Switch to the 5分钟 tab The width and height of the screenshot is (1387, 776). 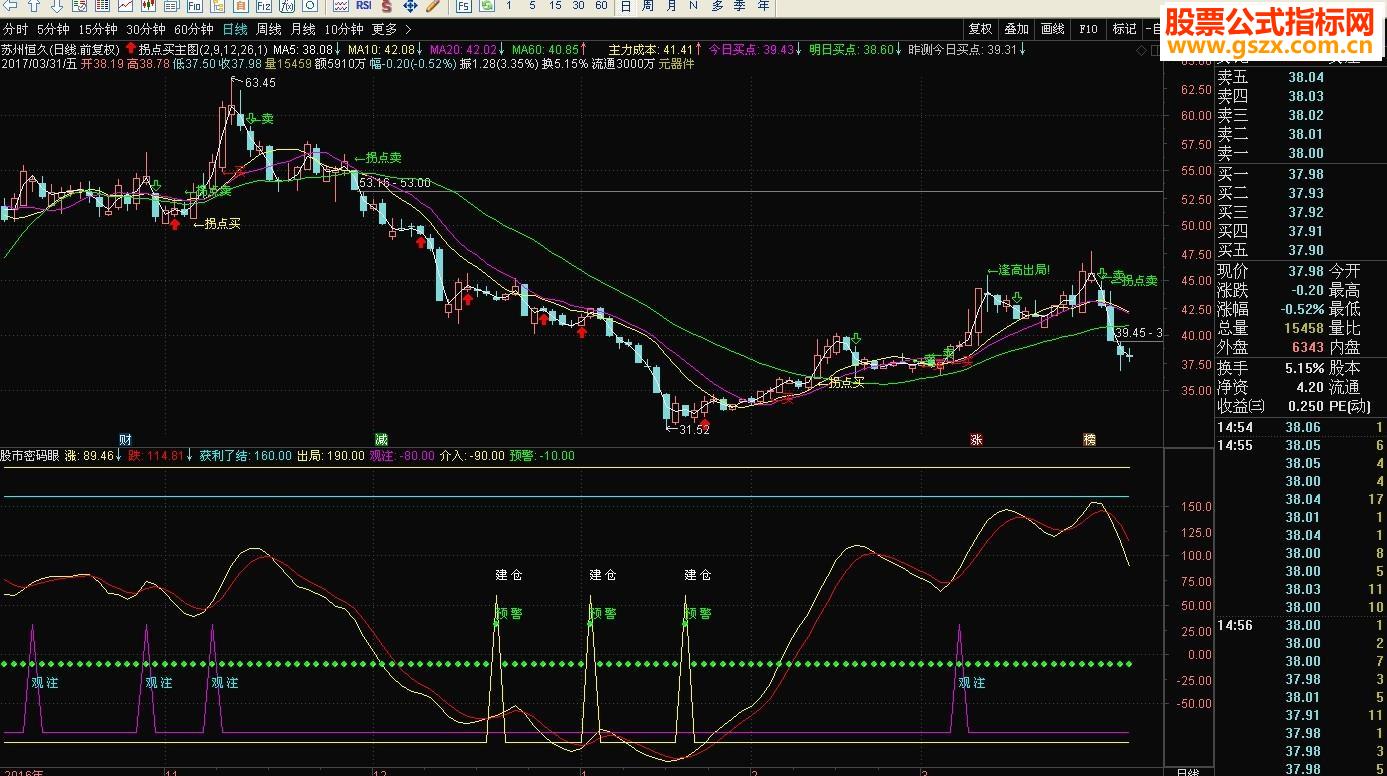coord(53,29)
